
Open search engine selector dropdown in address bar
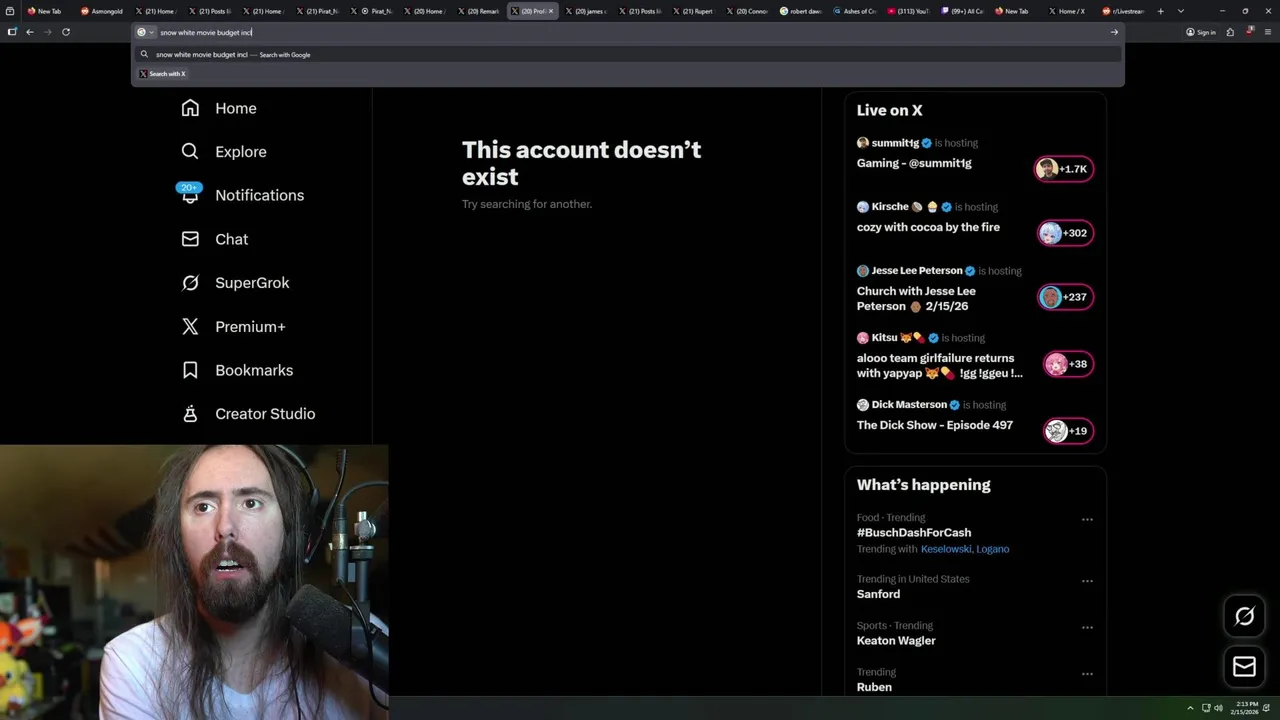[x=145, y=32]
